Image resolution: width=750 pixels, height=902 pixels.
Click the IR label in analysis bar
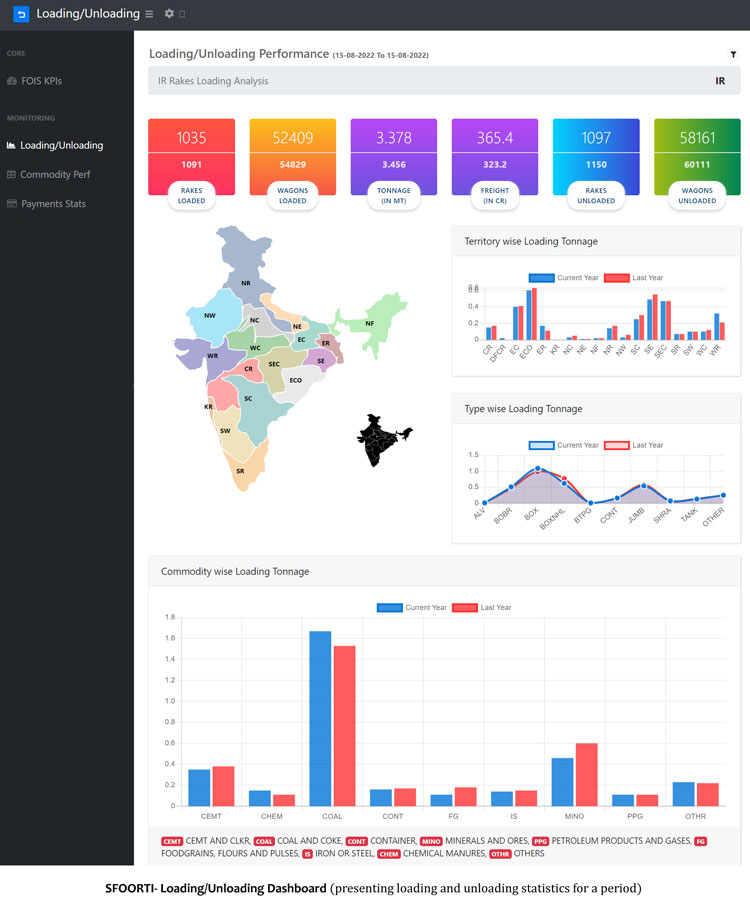(720, 81)
